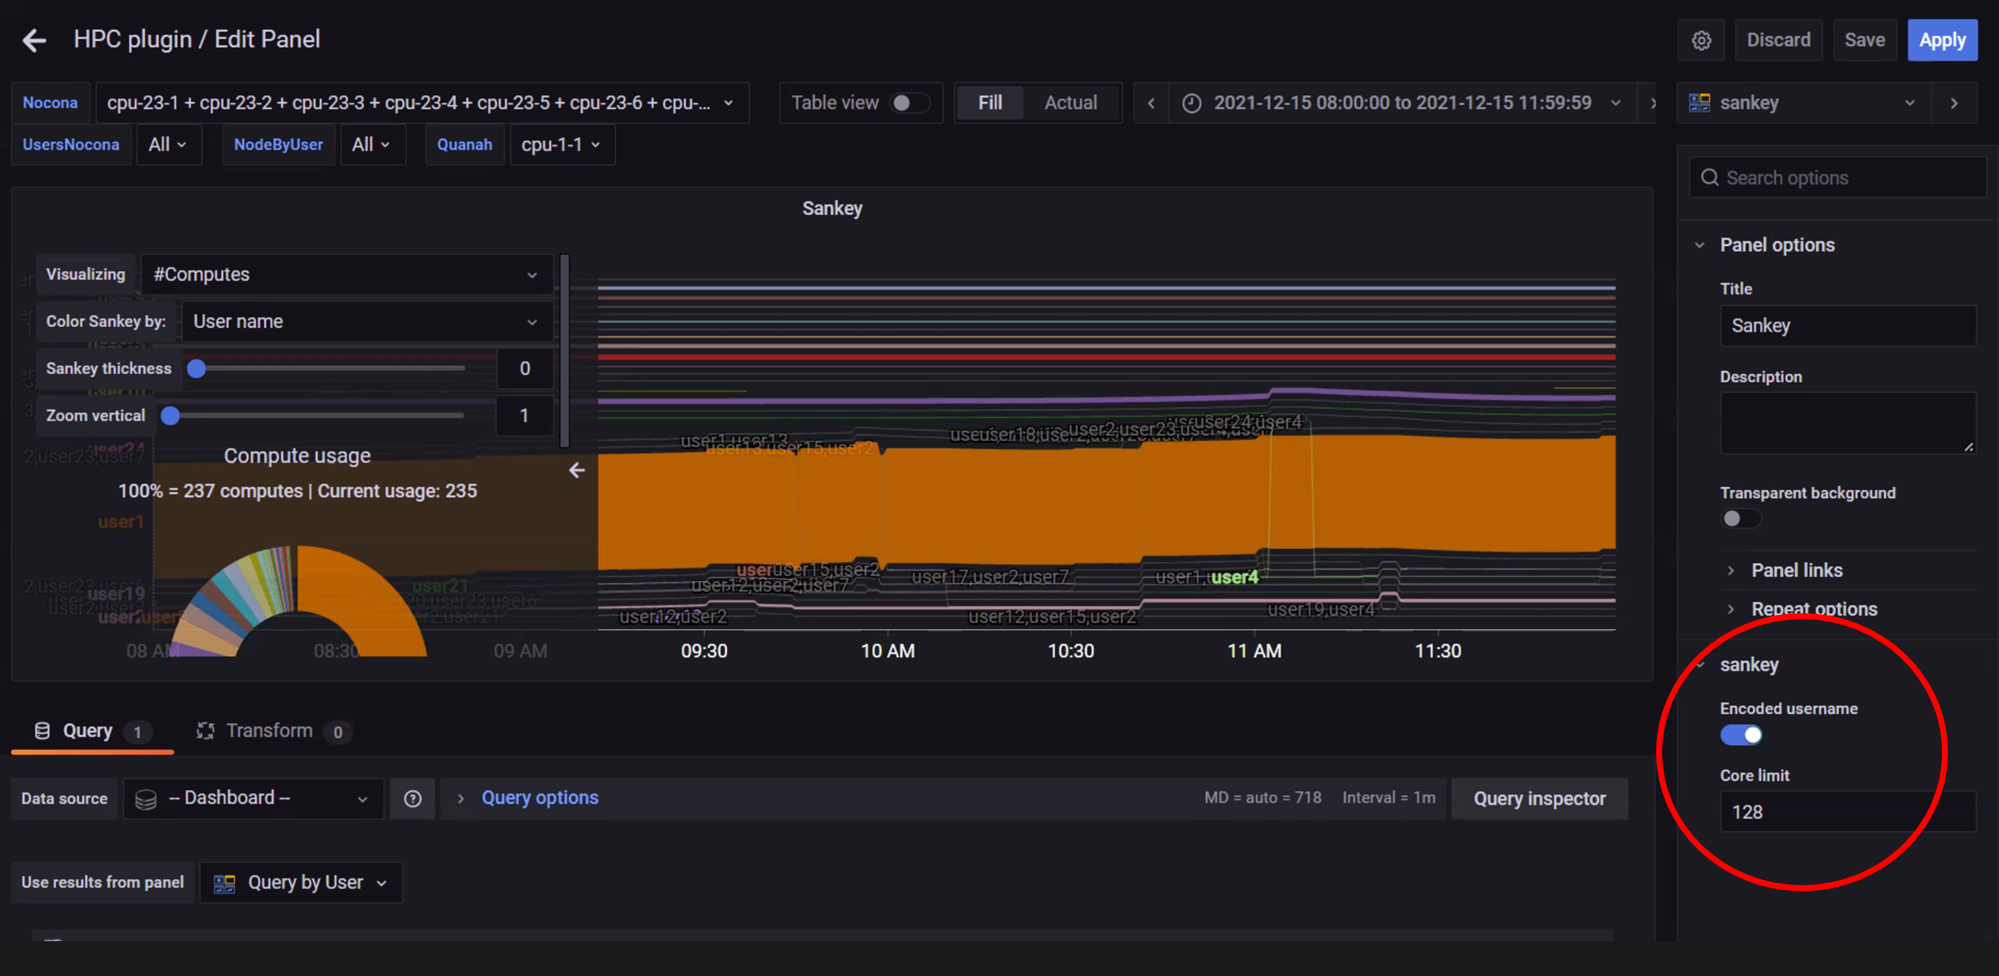
Task: Open the UsersNocona All dropdown
Action: pyautogui.click(x=168, y=145)
